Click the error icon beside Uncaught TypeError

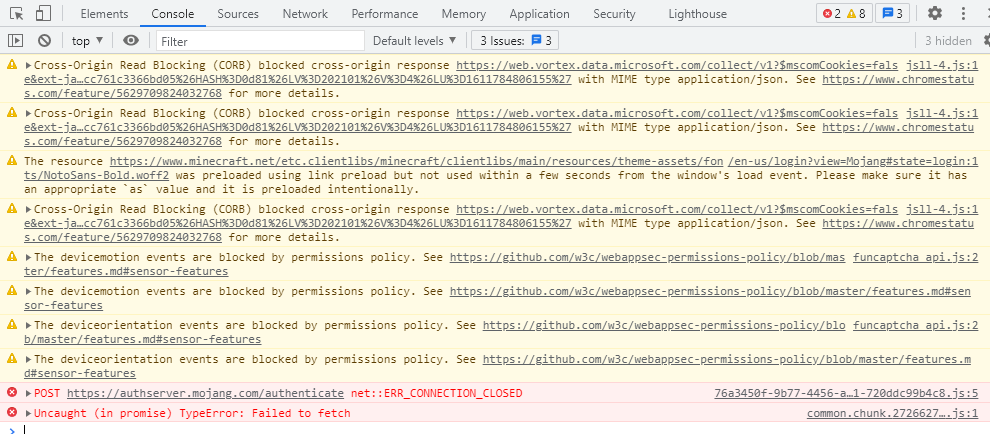(11, 413)
